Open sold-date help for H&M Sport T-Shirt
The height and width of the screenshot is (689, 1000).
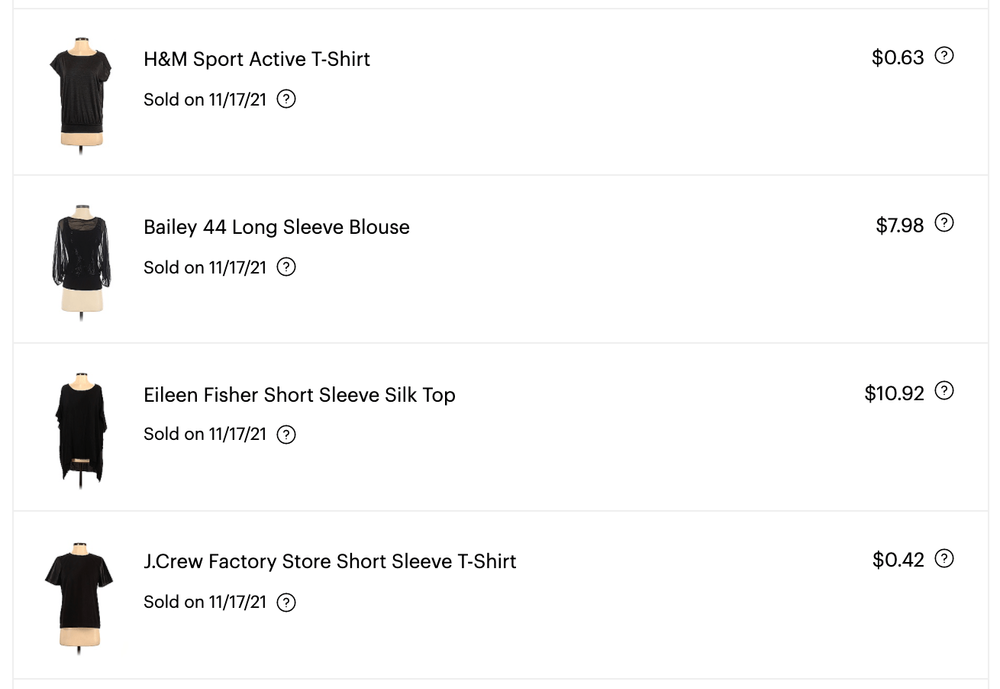pos(286,99)
